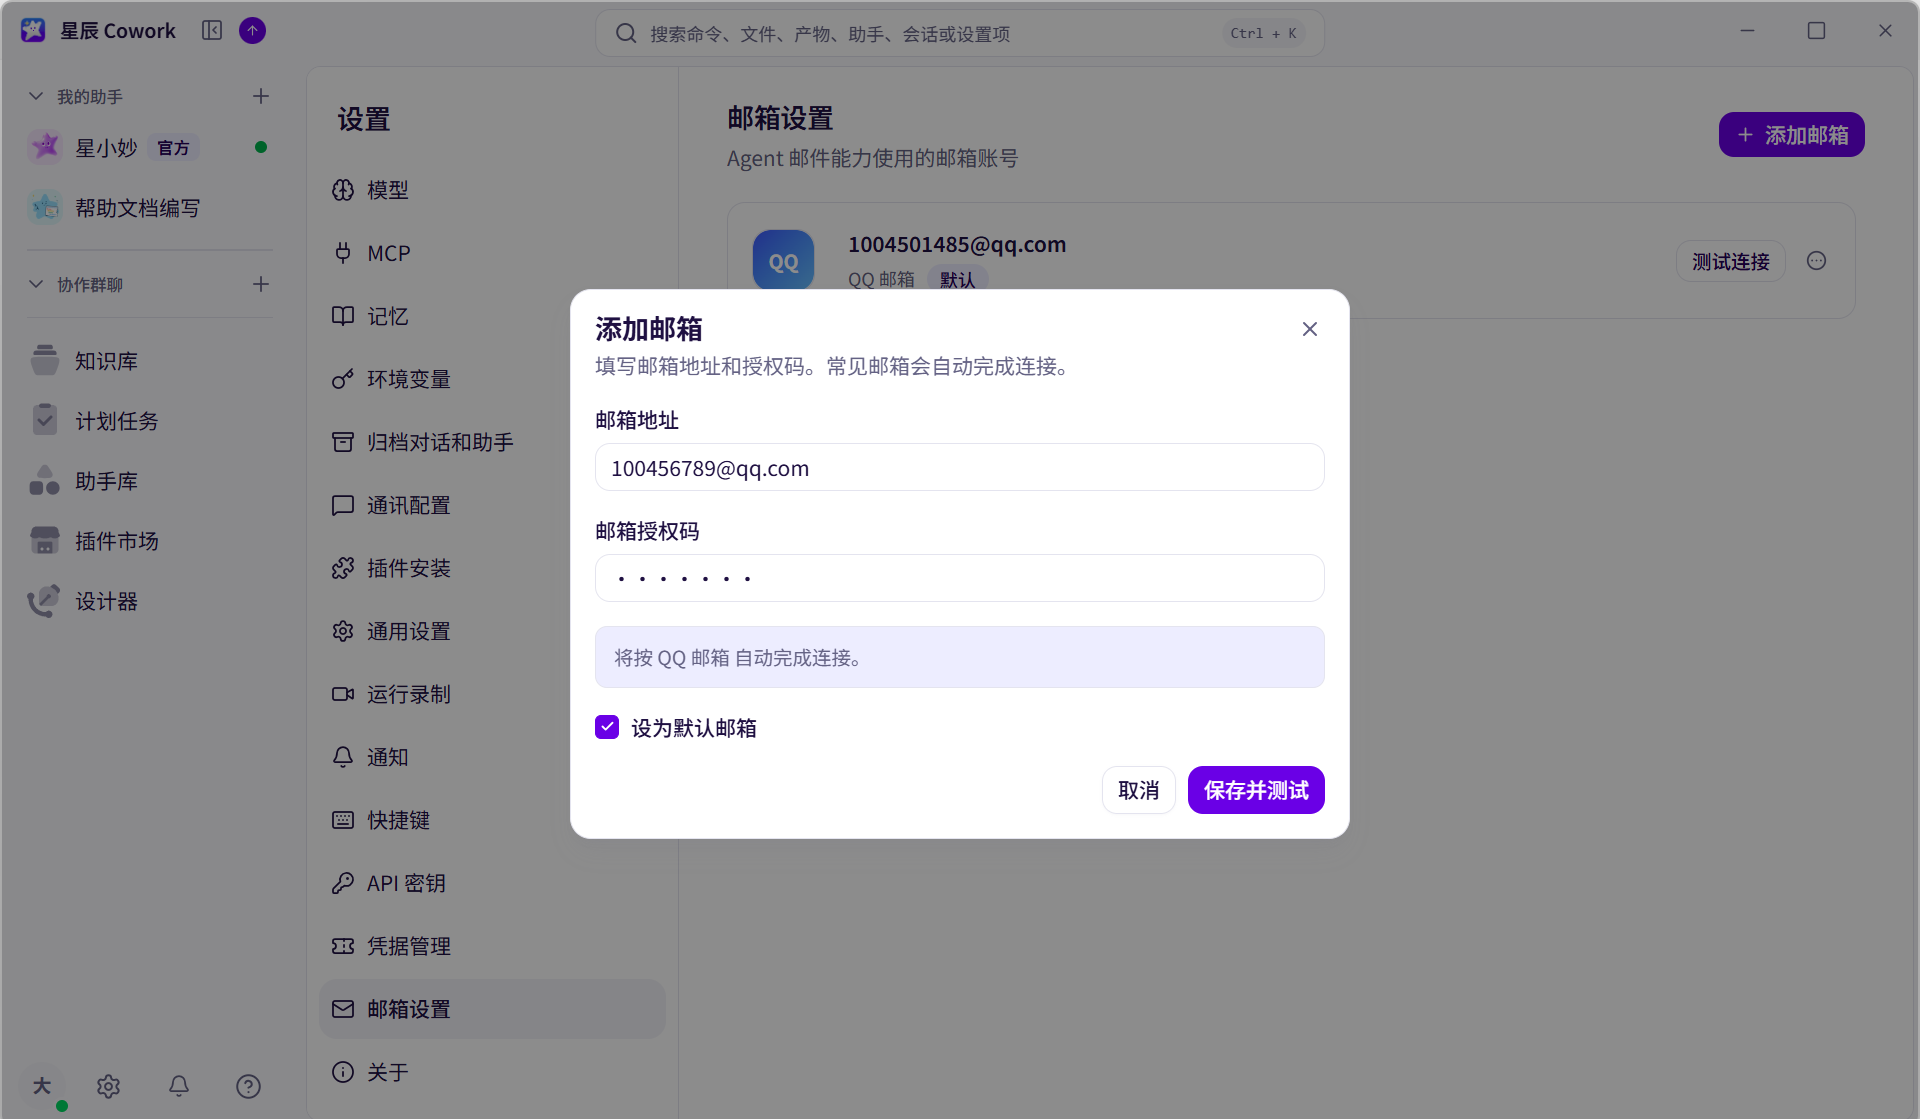Click the 邮箱地址 input field
Image resolution: width=1920 pixels, height=1119 pixels.
[x=959, y=467]
